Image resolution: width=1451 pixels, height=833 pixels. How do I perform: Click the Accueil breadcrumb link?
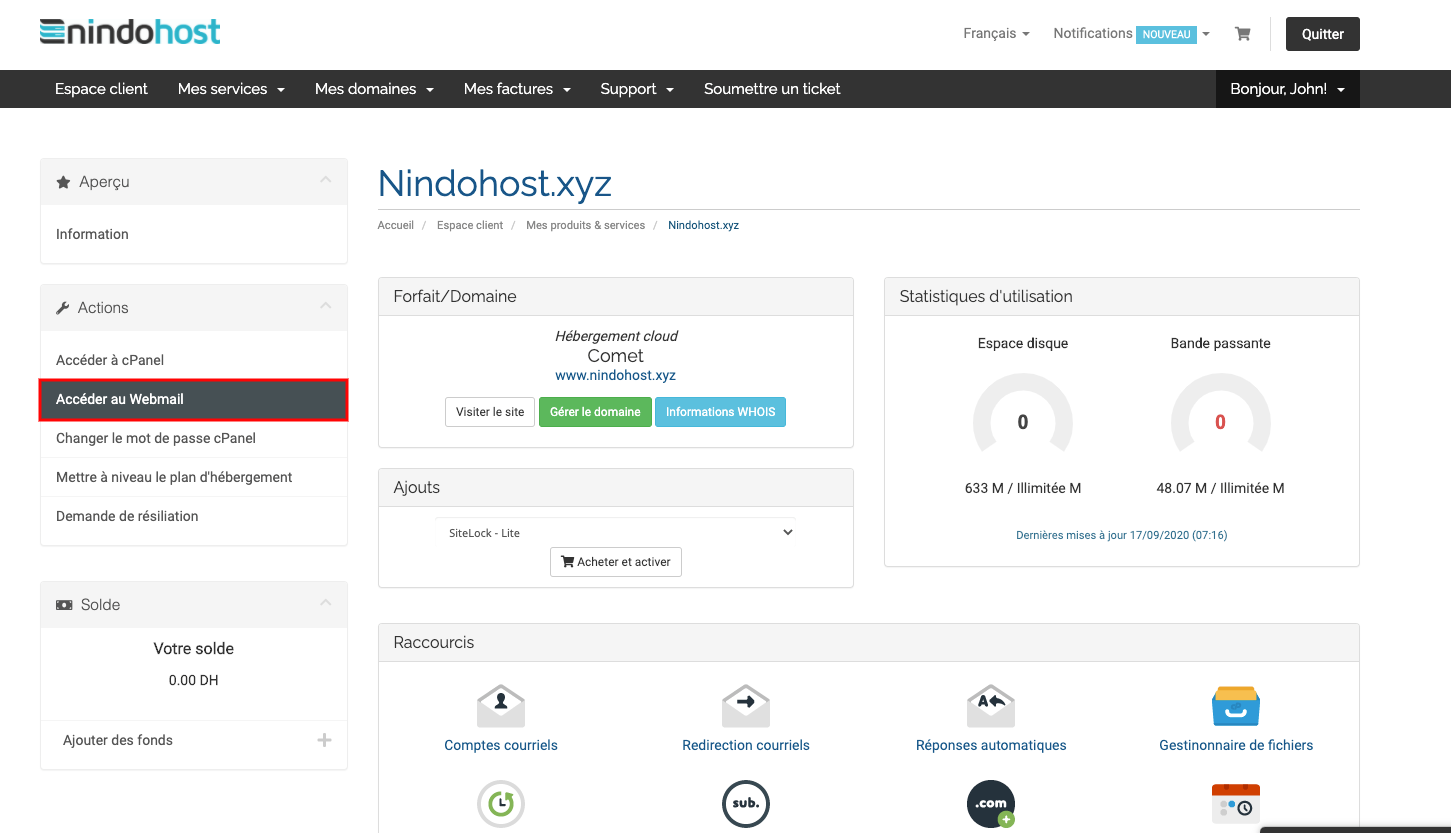coord(395,225)
